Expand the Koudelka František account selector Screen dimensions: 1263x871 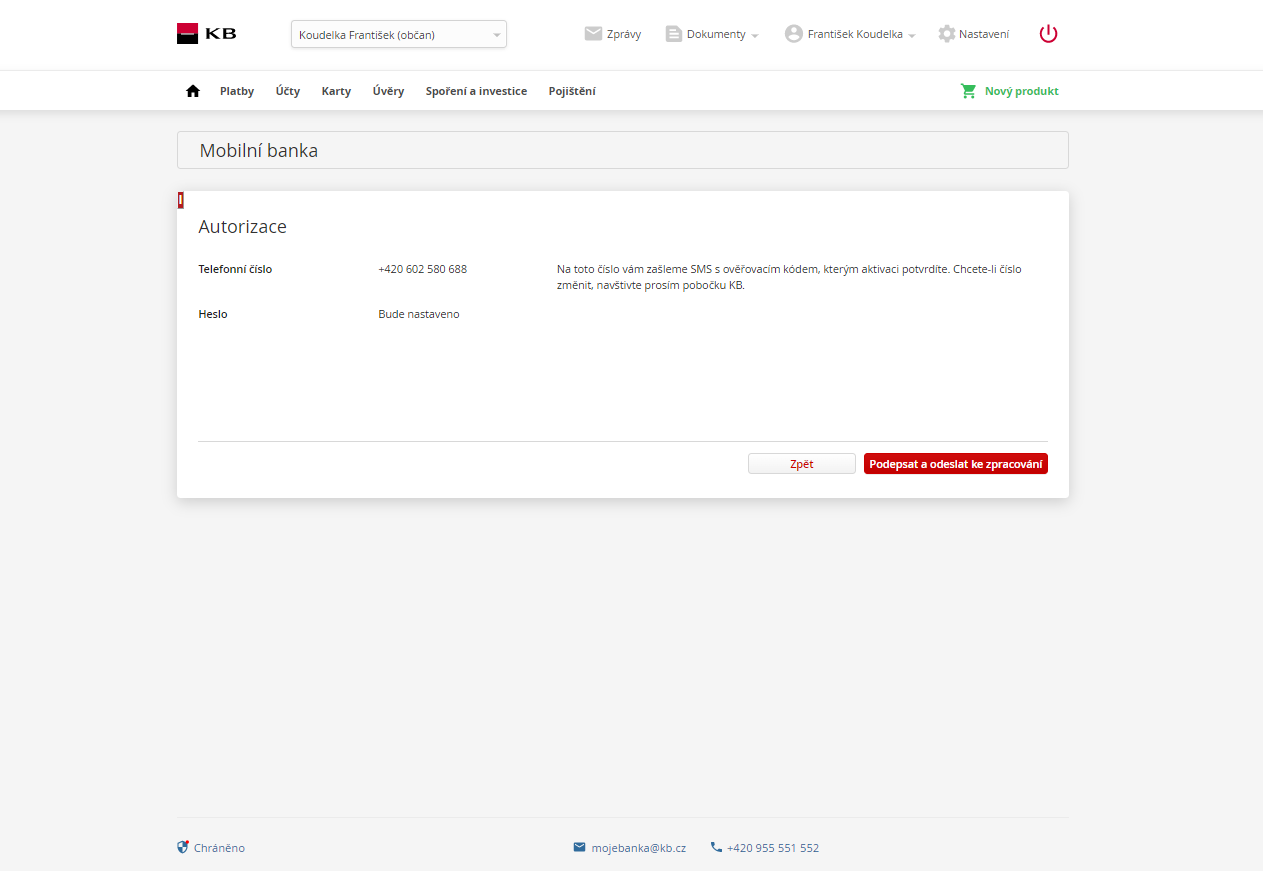click(398, 35)
